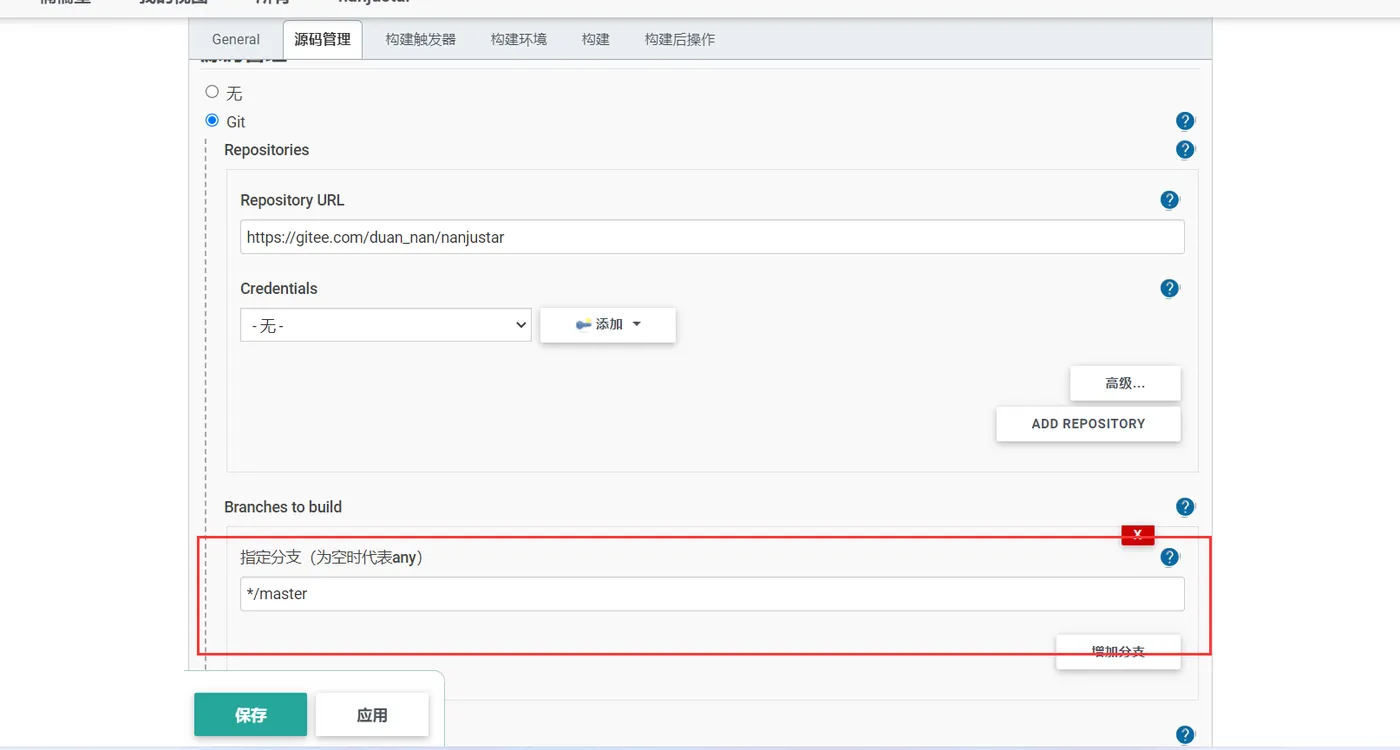Screen dimensions: 1400x750
Task: Click the Branches to build label
Action: [283, 507]
